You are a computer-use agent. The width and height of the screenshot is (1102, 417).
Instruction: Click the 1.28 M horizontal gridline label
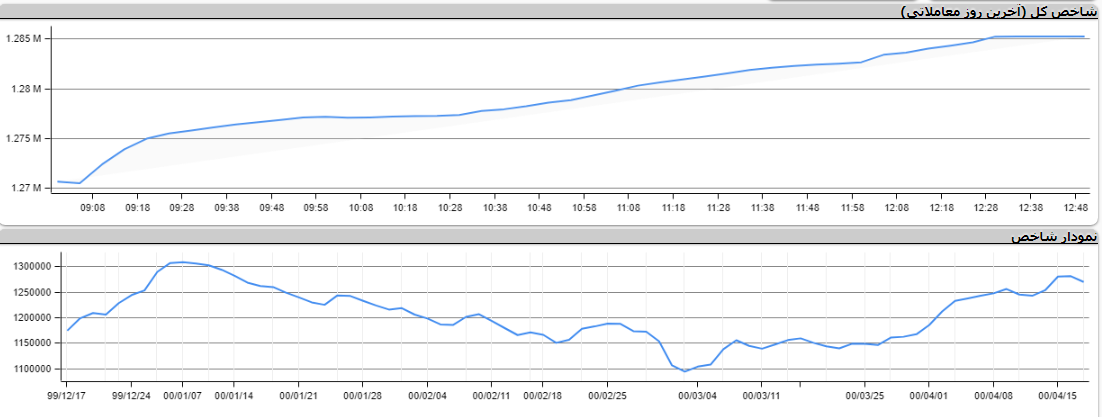click(x=25, y=89)
